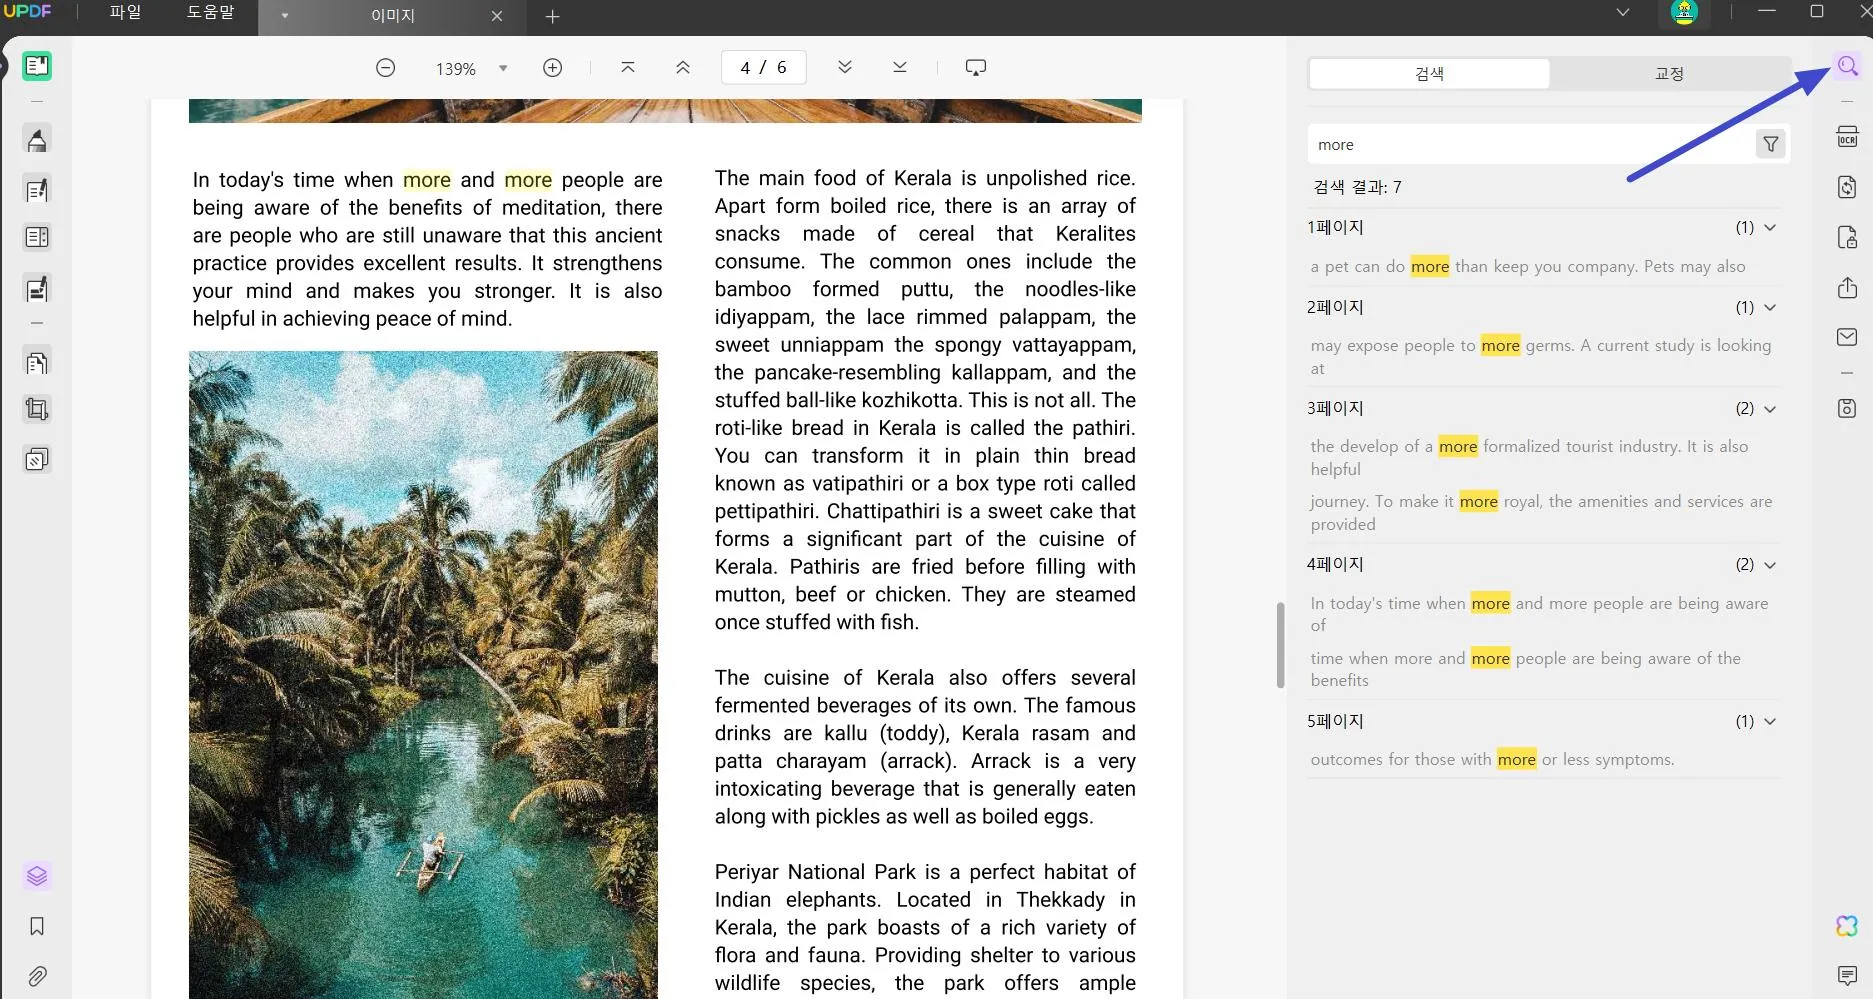Image resolution: width=1873 pixels, height=999 pixels.
Task: Click the tropical river photo
Action: (x=423, y=674)
